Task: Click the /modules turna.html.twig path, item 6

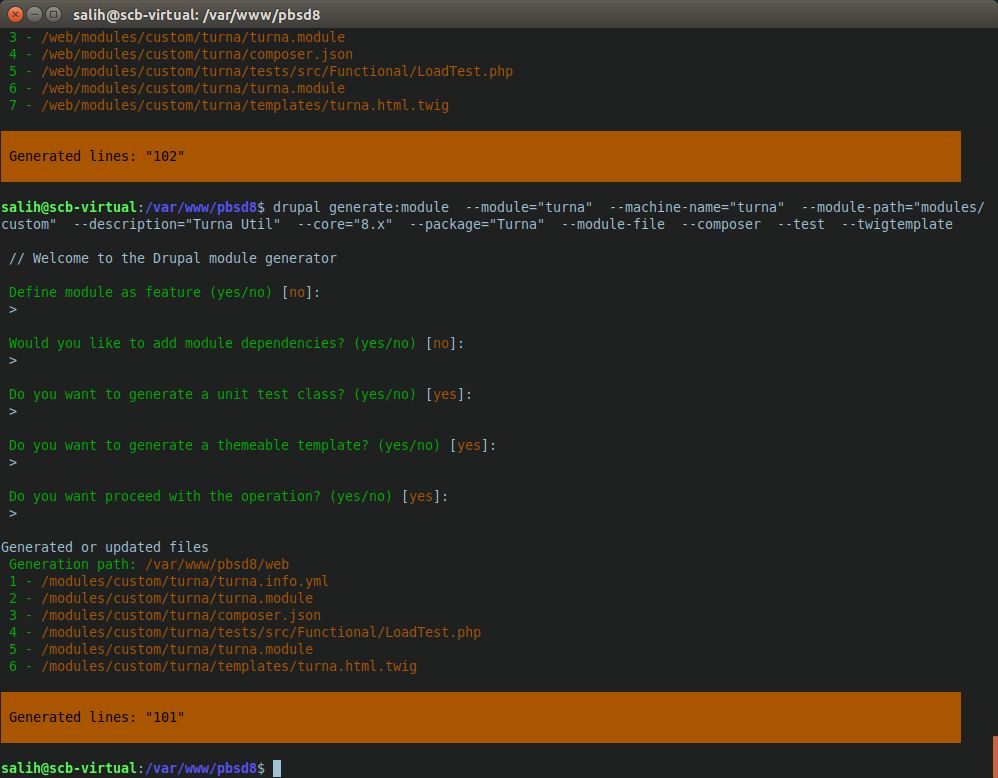Action: pos(213,666)
